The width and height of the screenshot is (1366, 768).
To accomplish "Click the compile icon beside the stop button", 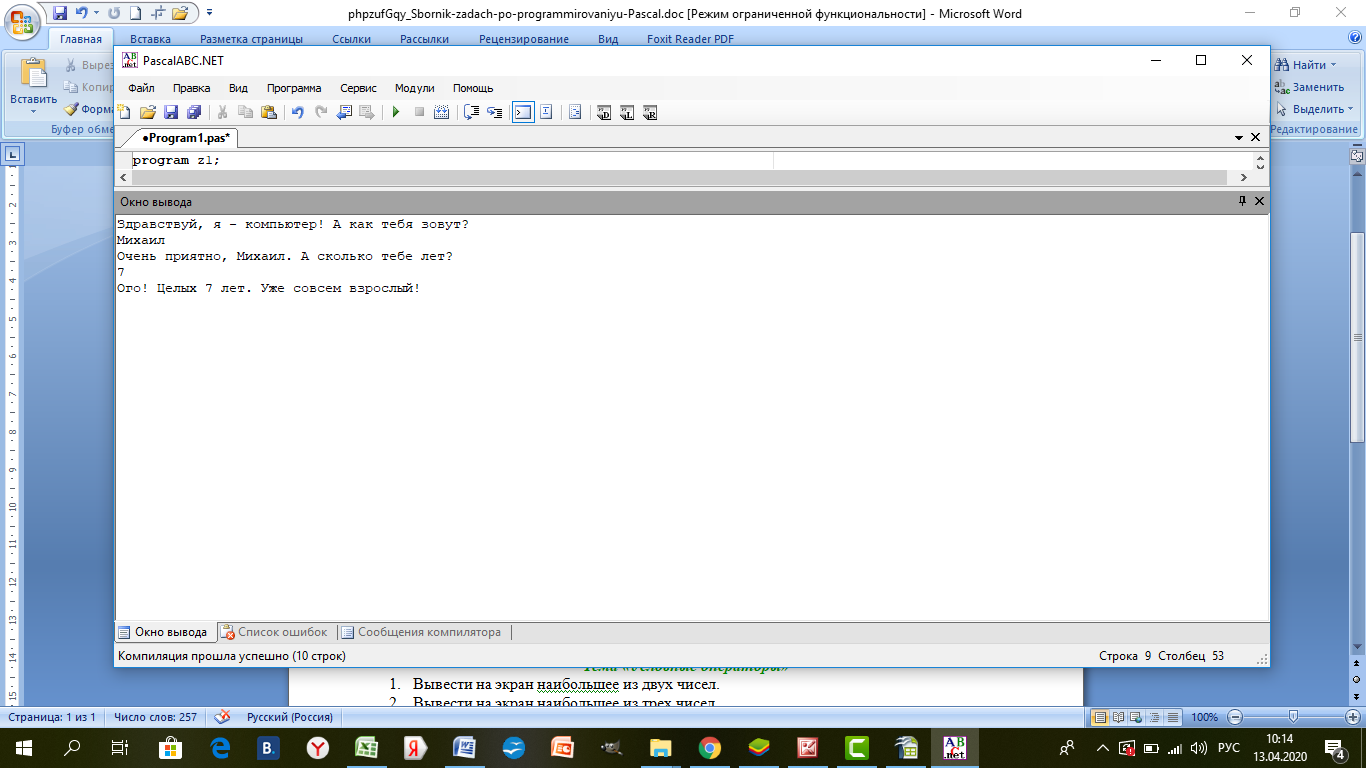I will tap(442, 112).
